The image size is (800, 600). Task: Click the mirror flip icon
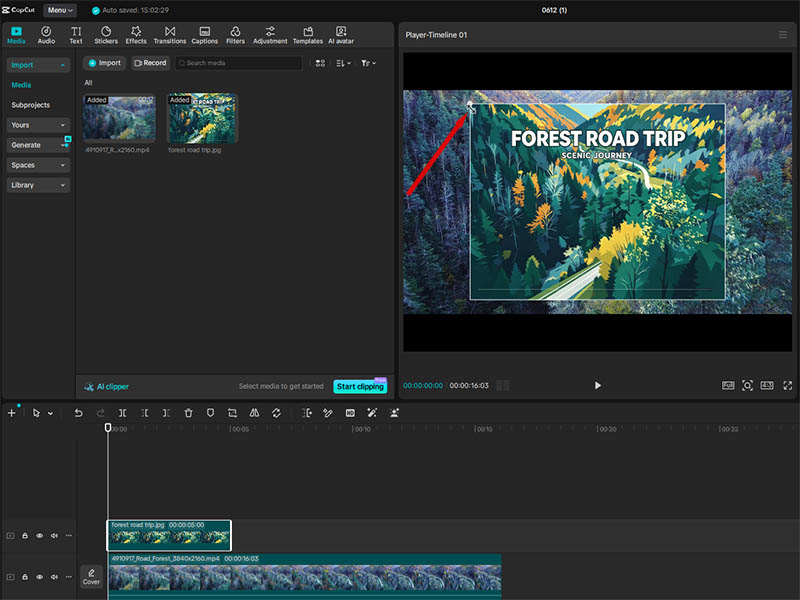coord(254,413)
